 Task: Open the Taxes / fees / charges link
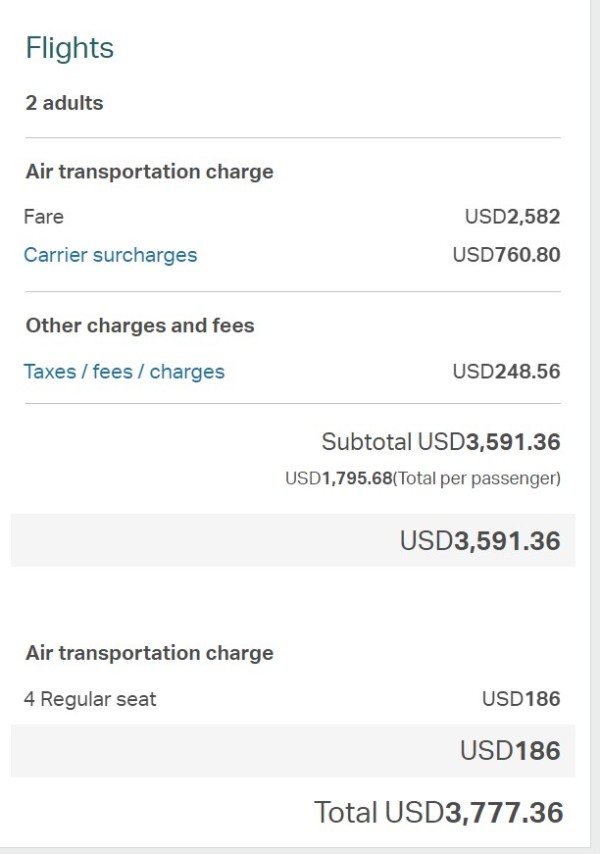(124, 371)
